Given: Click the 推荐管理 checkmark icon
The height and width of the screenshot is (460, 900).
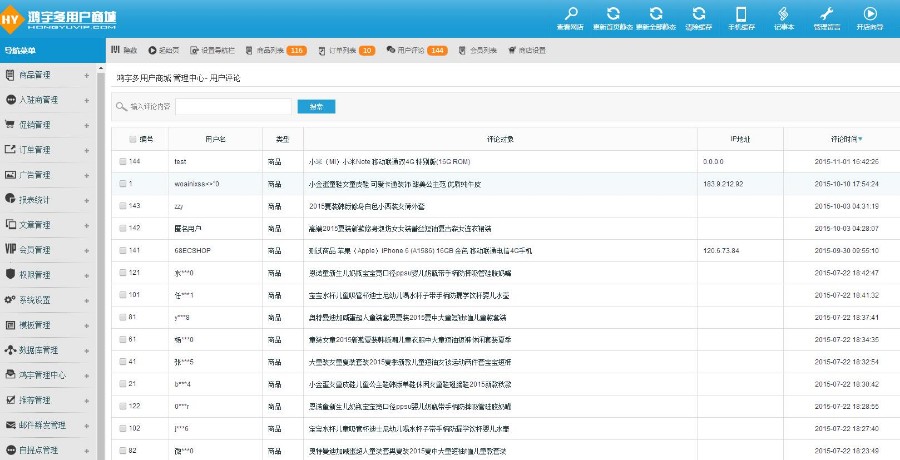Looking at the screenshot, I should point(10,400).
